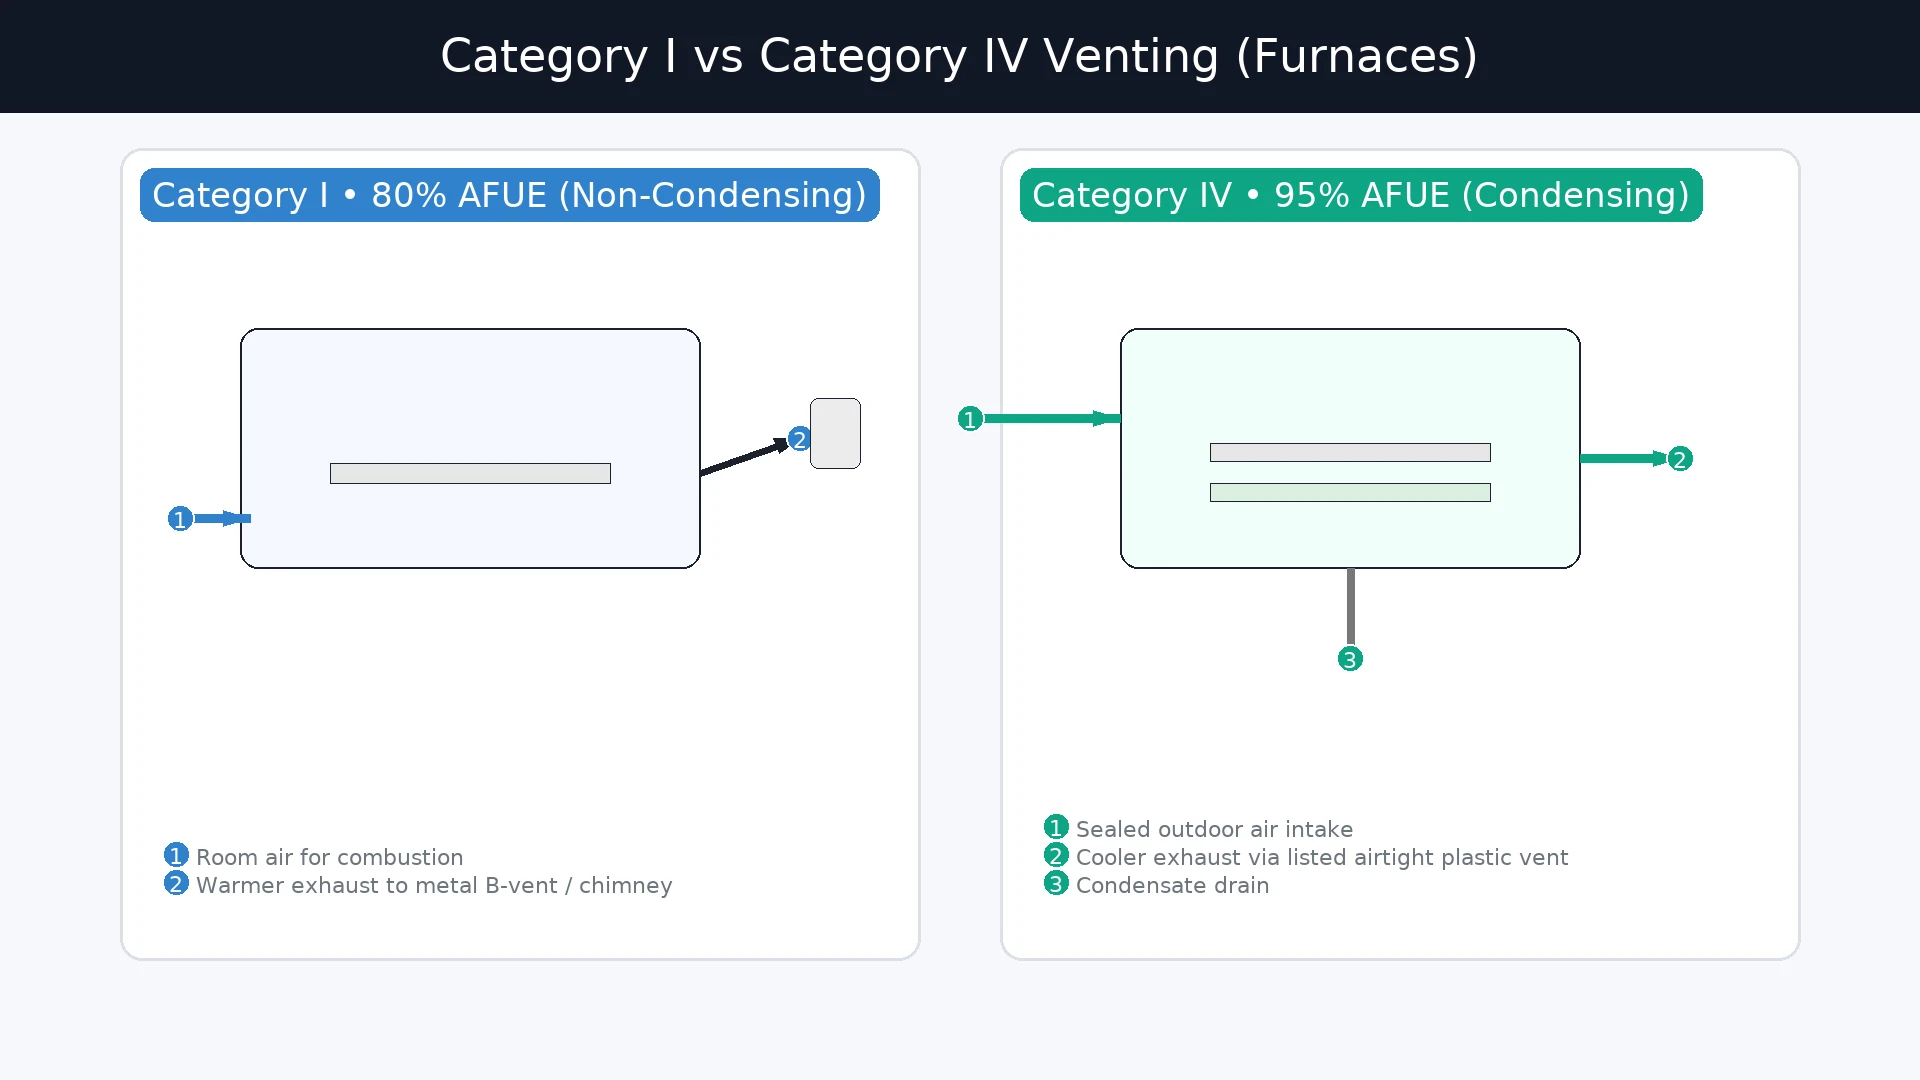1920x1080 pixels.
Task: Click legend marker 1 for Room air for combustion
Action: click(x=176, y=856)
